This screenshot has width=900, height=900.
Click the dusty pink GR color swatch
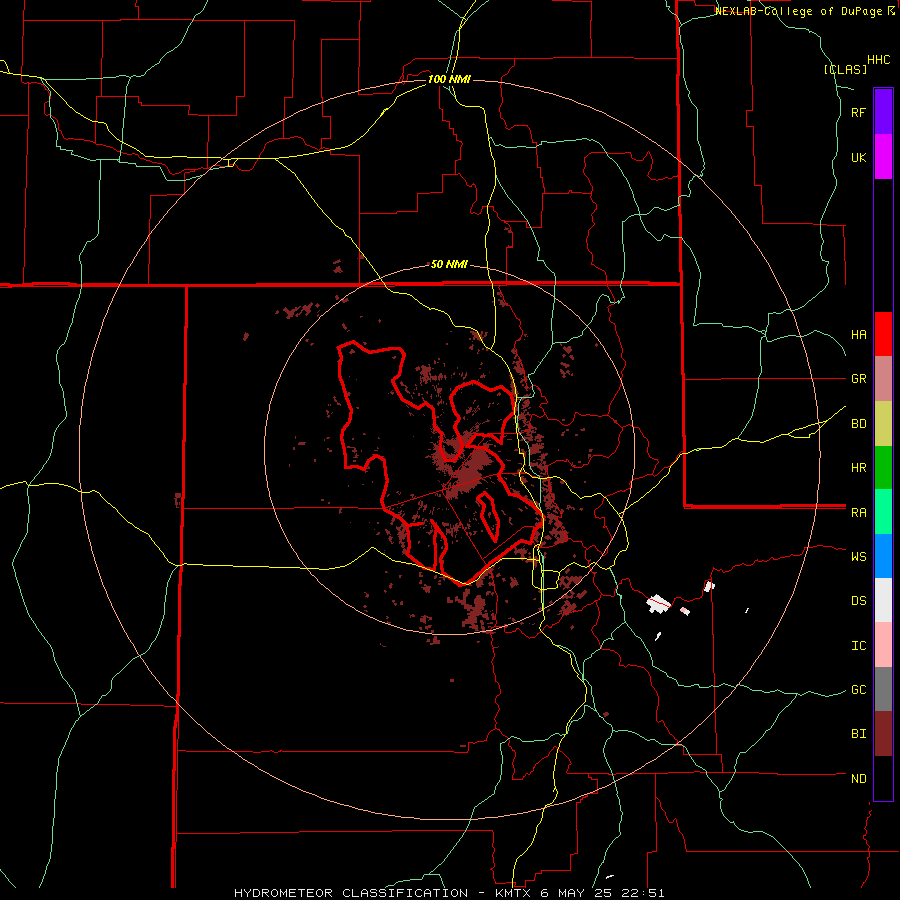click(883, 379)
